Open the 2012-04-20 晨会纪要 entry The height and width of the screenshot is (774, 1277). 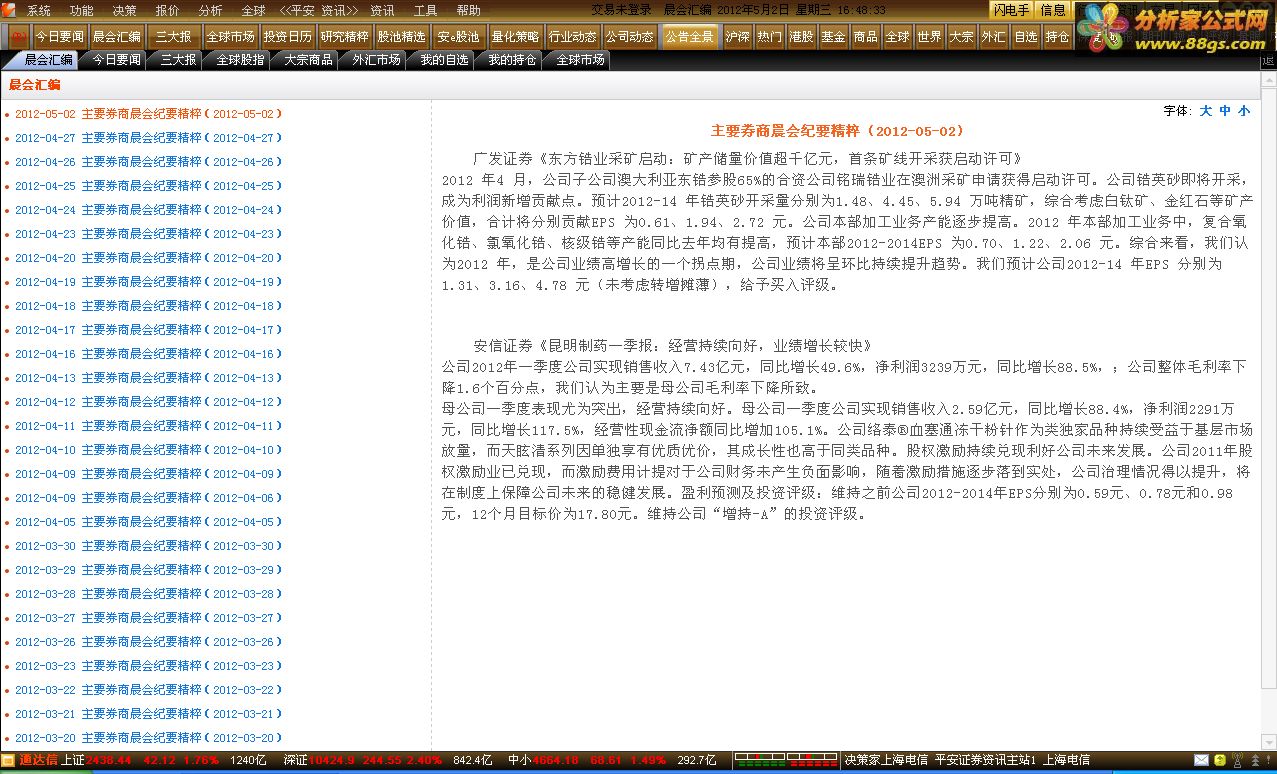[x=148, y=258]
